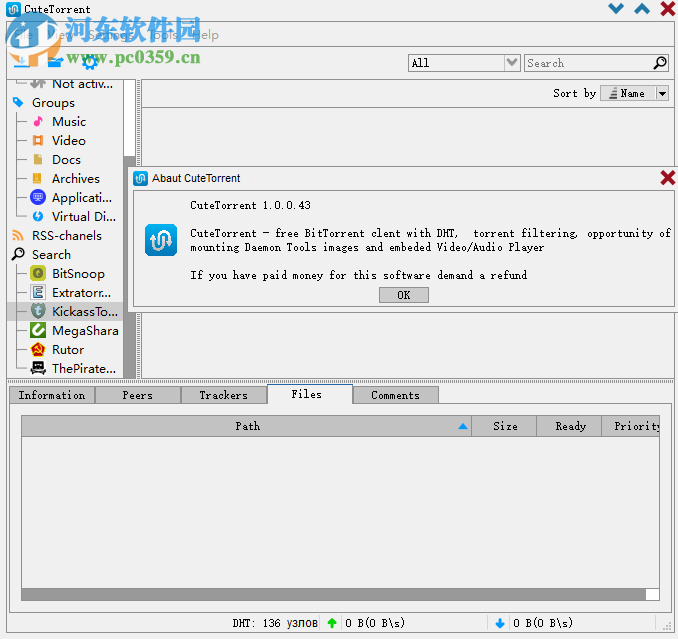Open the Help menu
This screenshot has height=639, width=678.
(206, 35)
